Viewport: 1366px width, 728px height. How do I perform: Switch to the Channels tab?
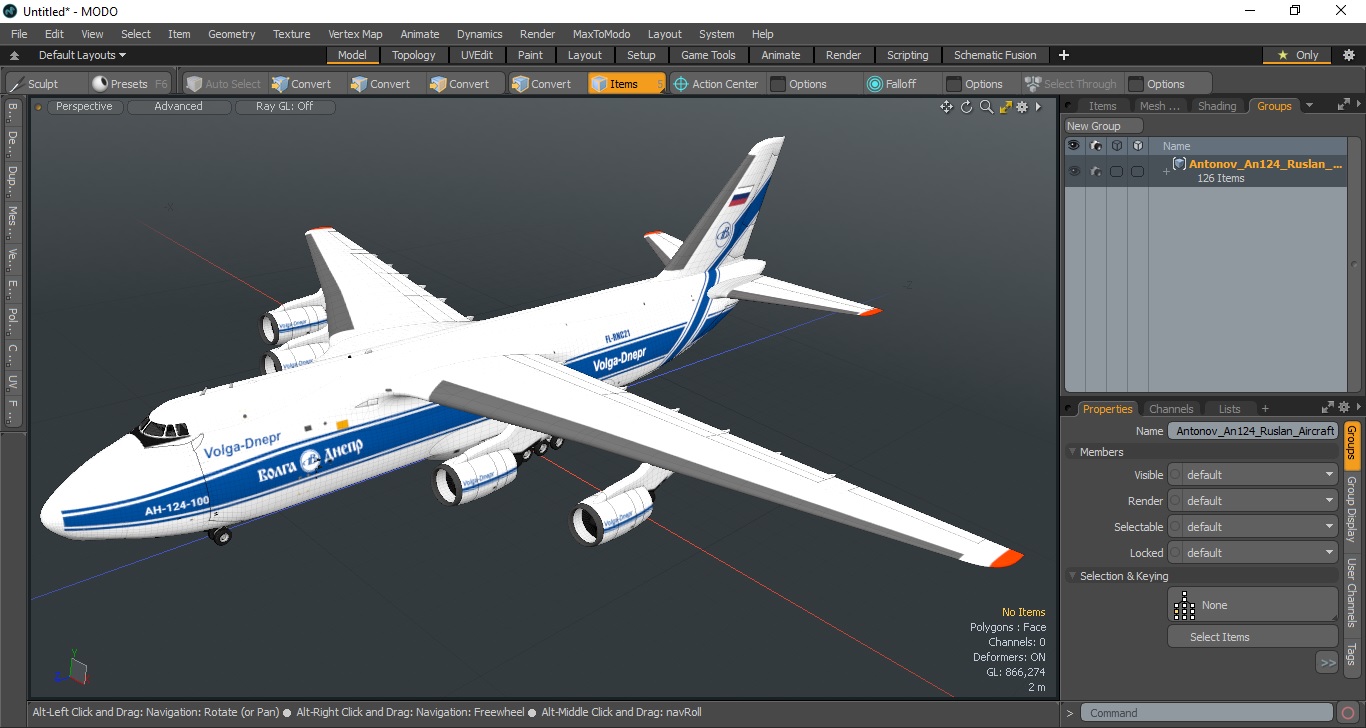click(1171, 409)
